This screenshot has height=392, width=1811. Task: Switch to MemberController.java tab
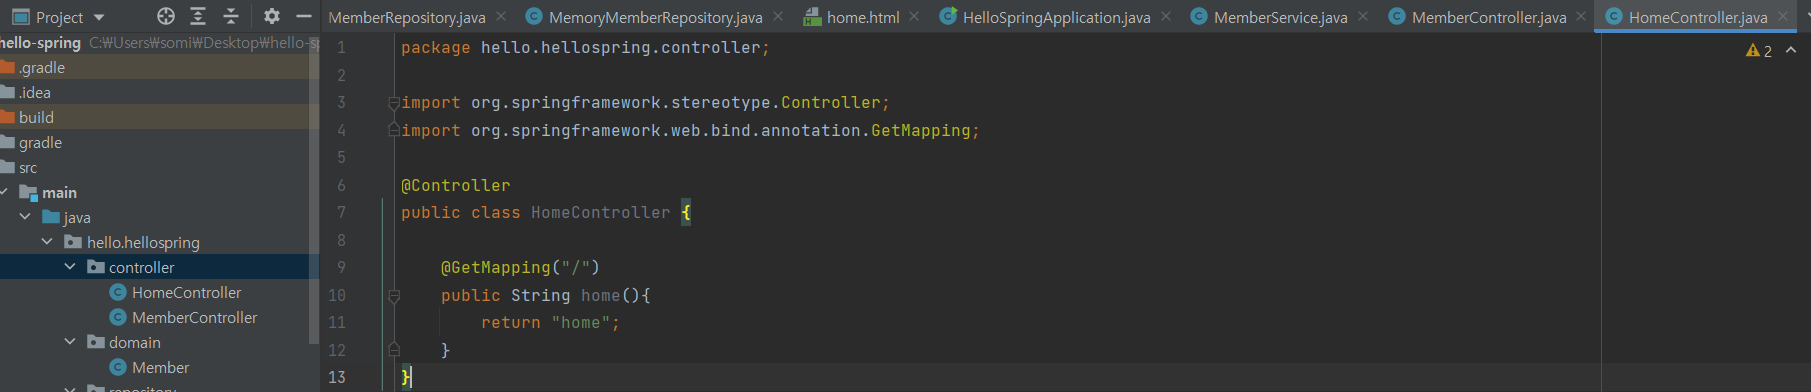[1489, 17]
